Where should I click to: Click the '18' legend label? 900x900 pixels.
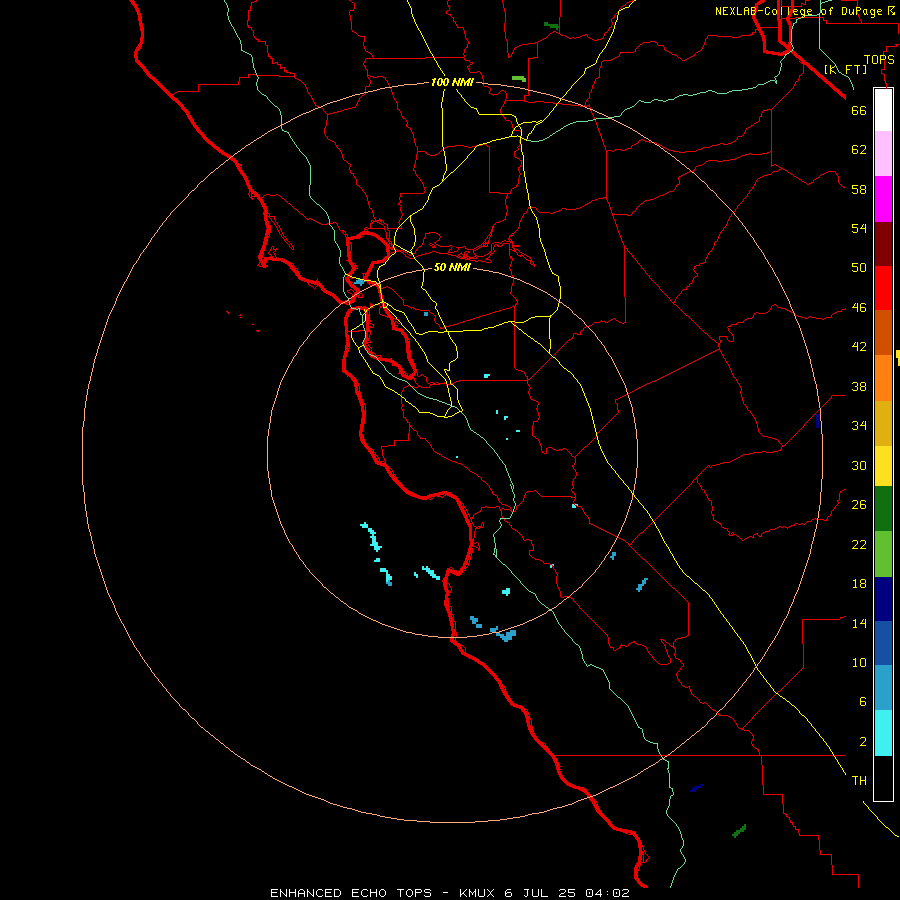click(859, 584)
